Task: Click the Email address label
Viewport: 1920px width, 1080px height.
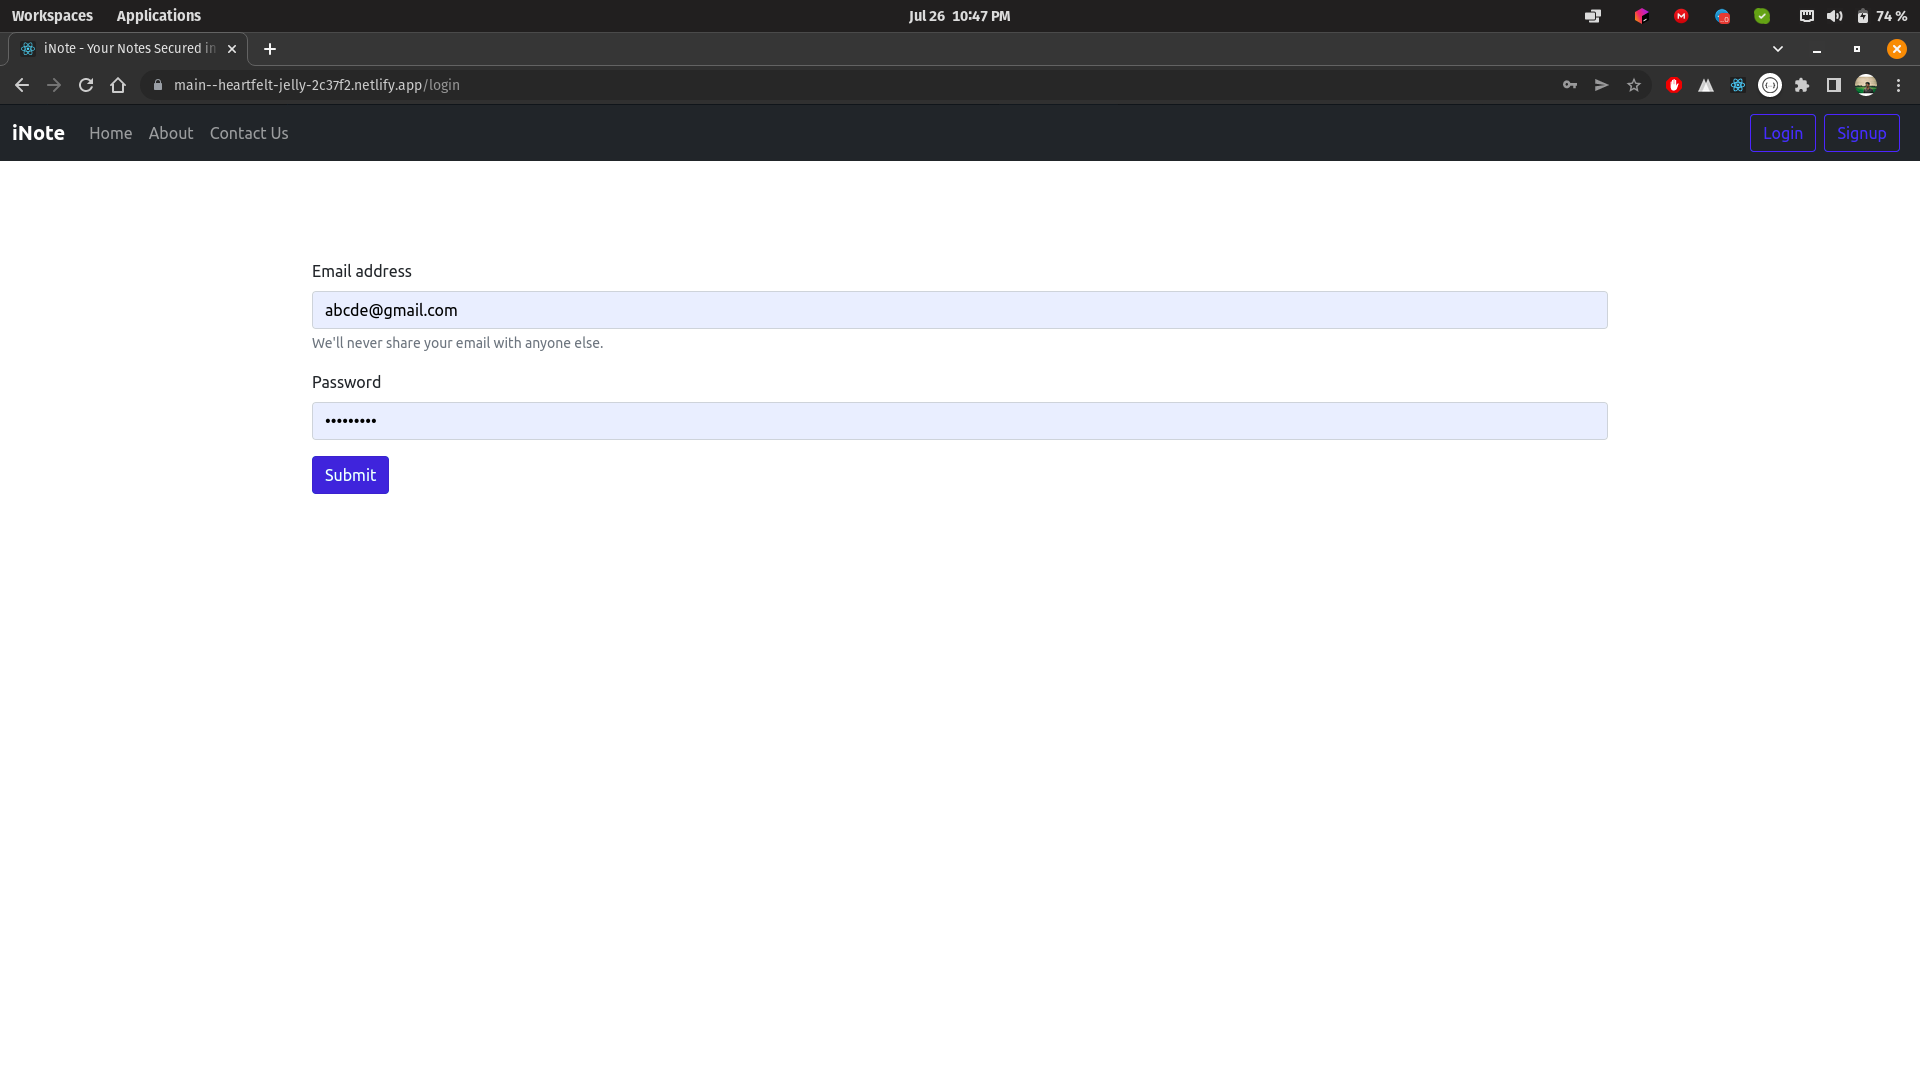Action: (x=362, y=271)
